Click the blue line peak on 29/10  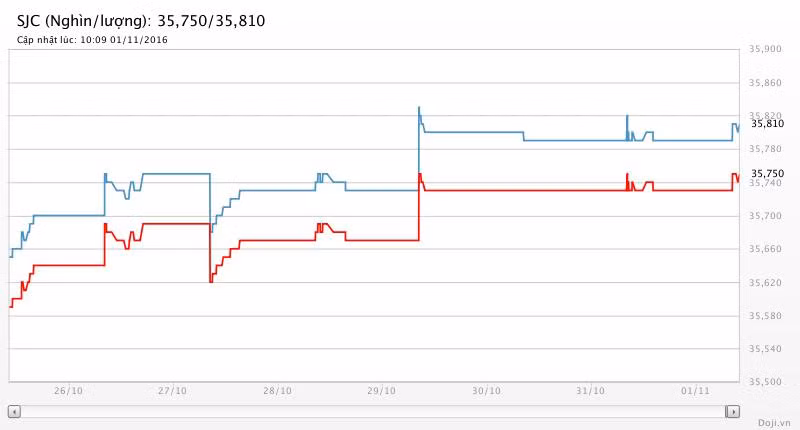click(419, 108)
